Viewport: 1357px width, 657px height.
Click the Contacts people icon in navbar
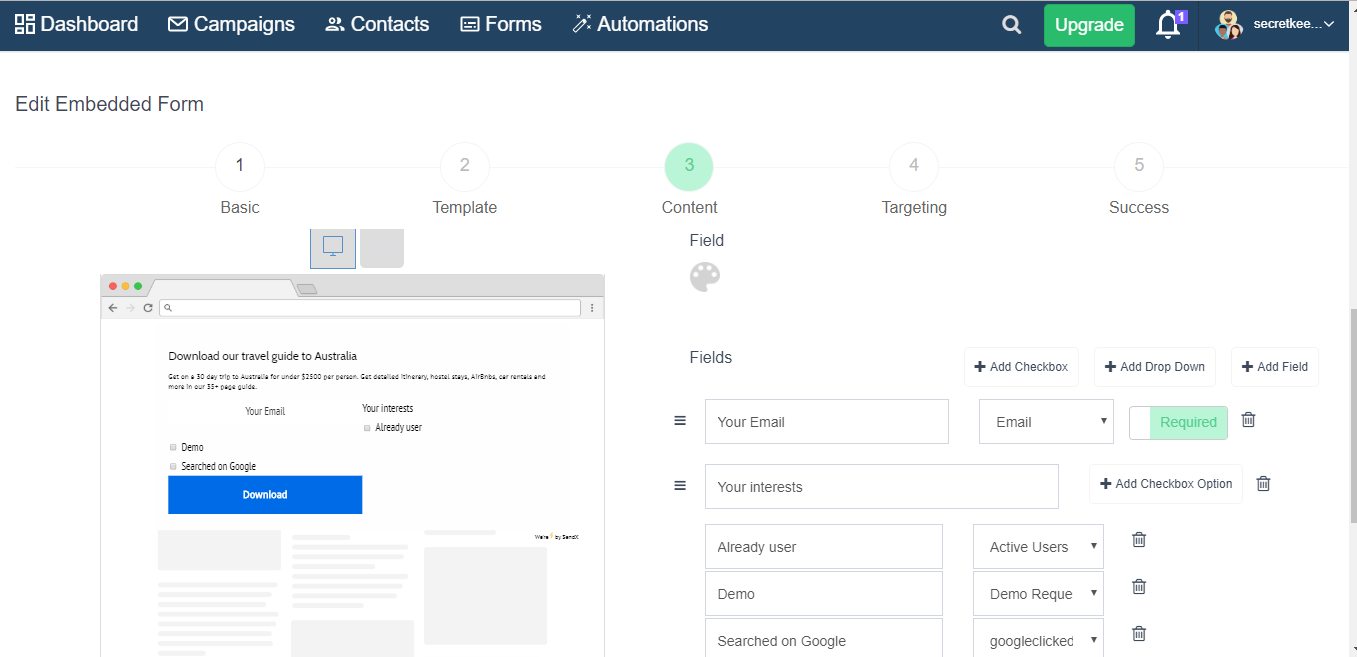click(338, 24)
